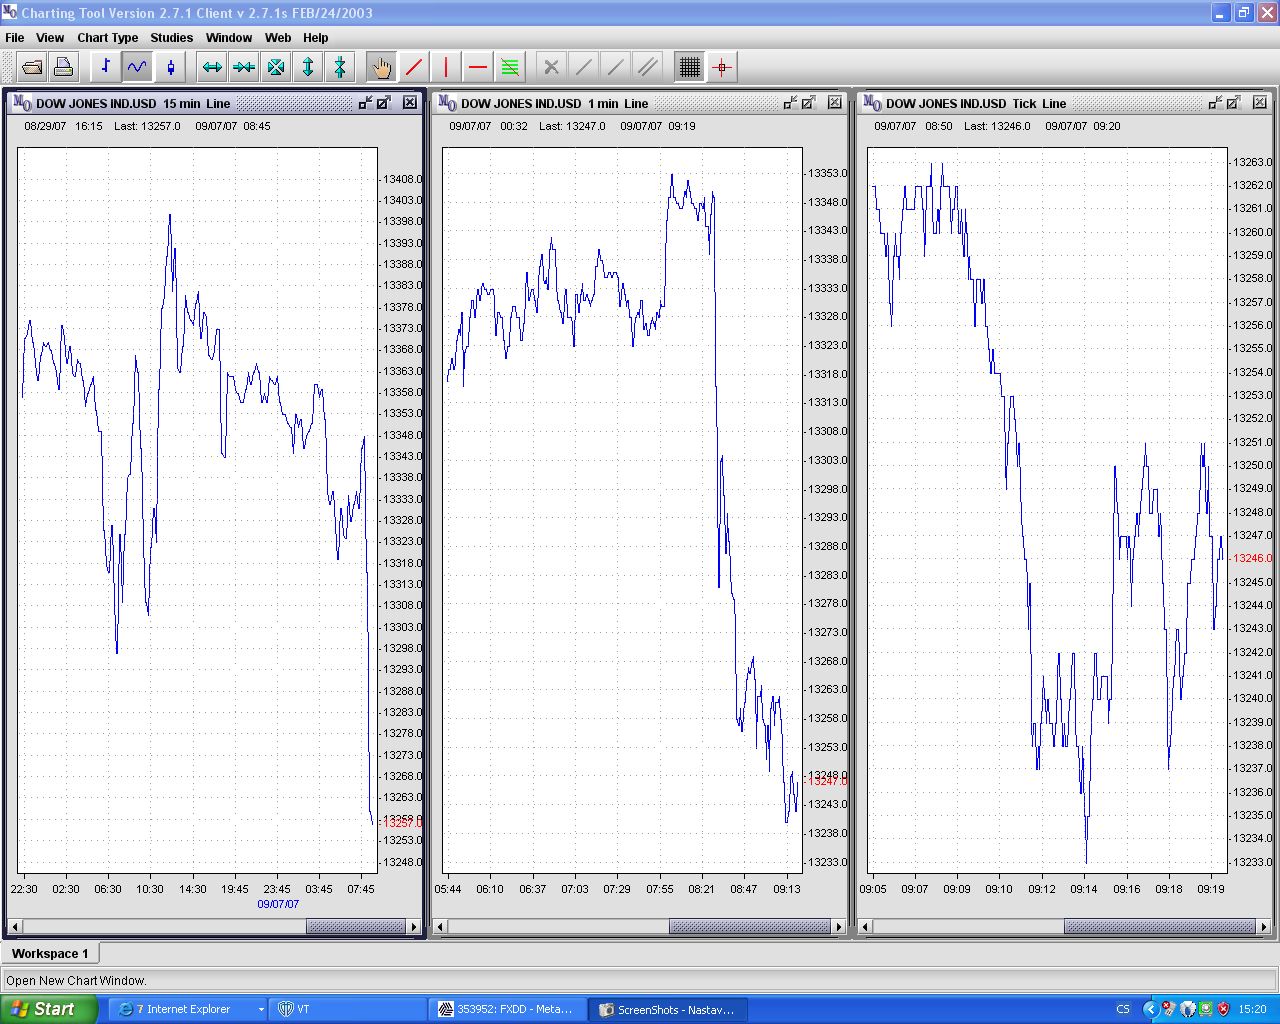Viewport: 1280px width, 1024px height.
Task: Click left scroll arrow in 1 min chart
Action: pos(440,927)
